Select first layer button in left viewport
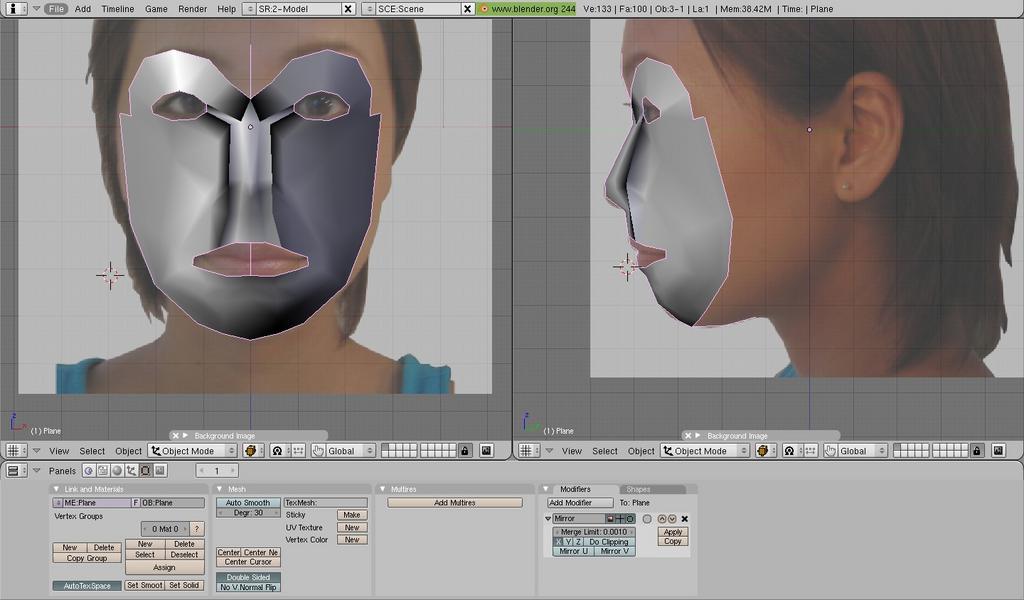The width and height of the screenshot is (1024, 600). tap(385, 447)
